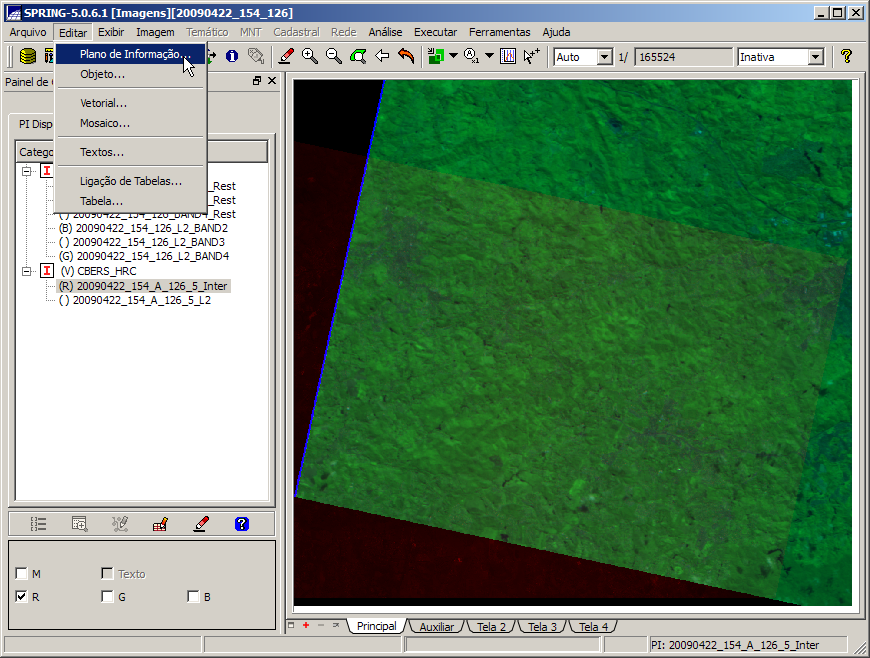Screen dimensions: 870x658
Task: Open the Auto scale dropdown
Action: point(604,57)
